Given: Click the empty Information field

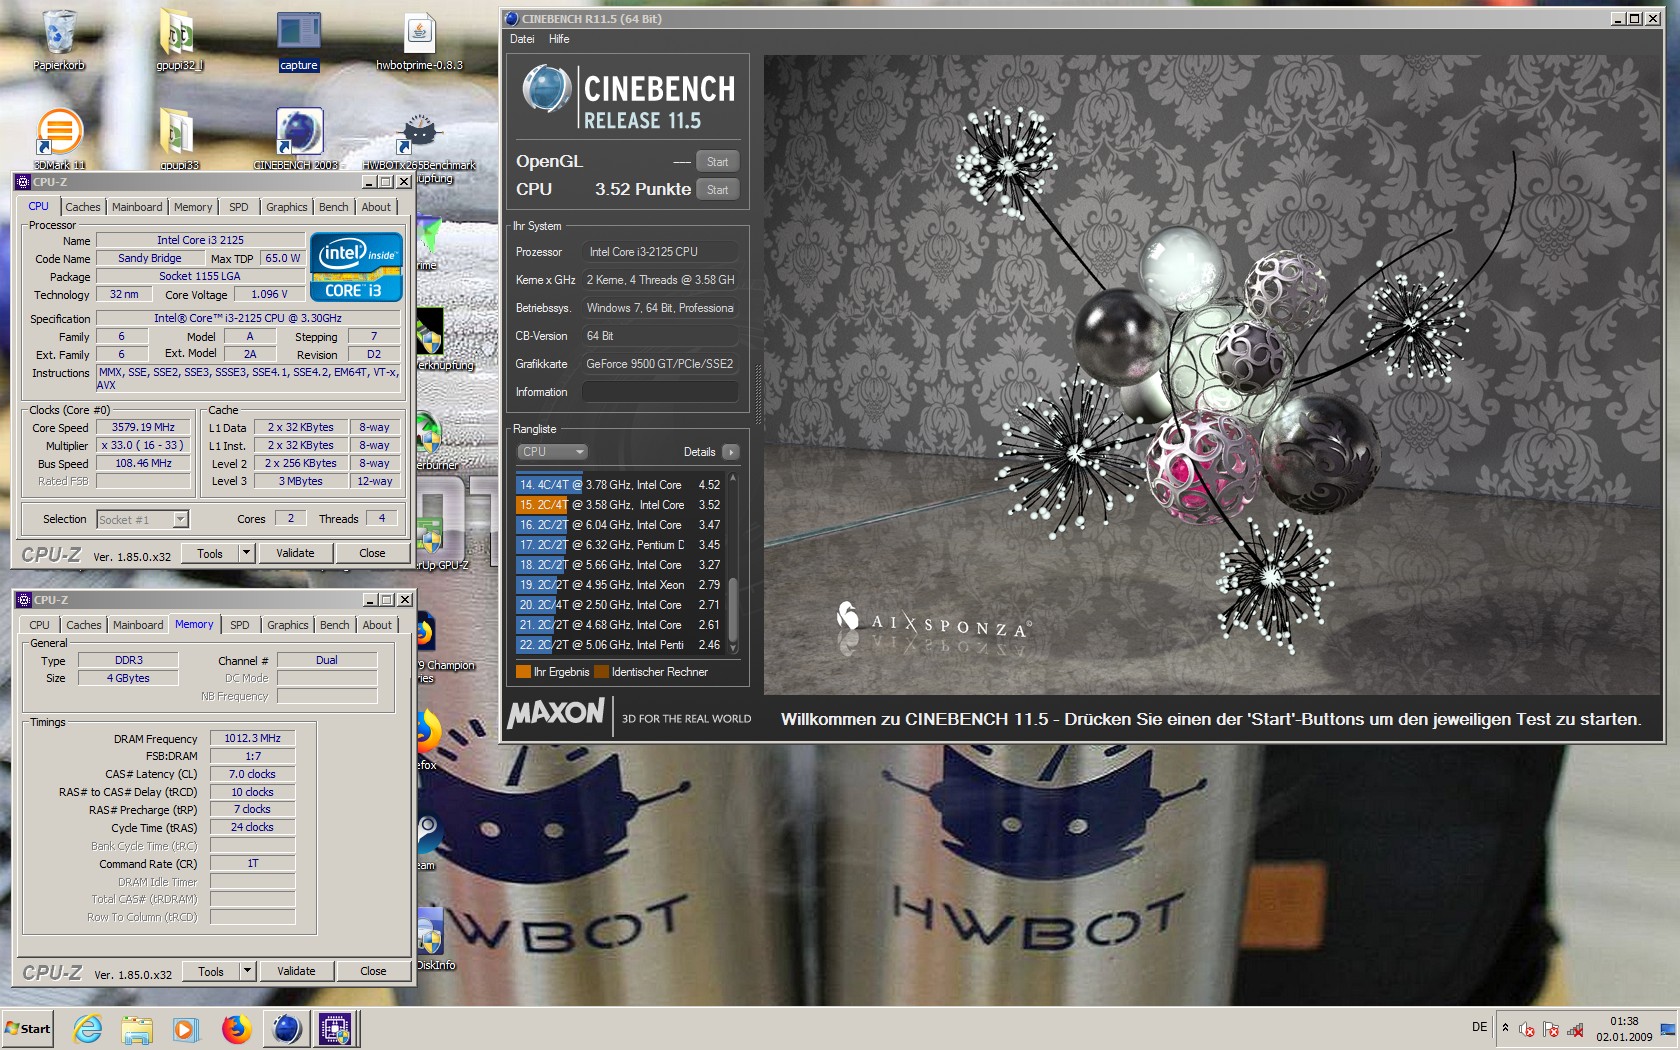Looking at the screenshot, I should point(660,392).
